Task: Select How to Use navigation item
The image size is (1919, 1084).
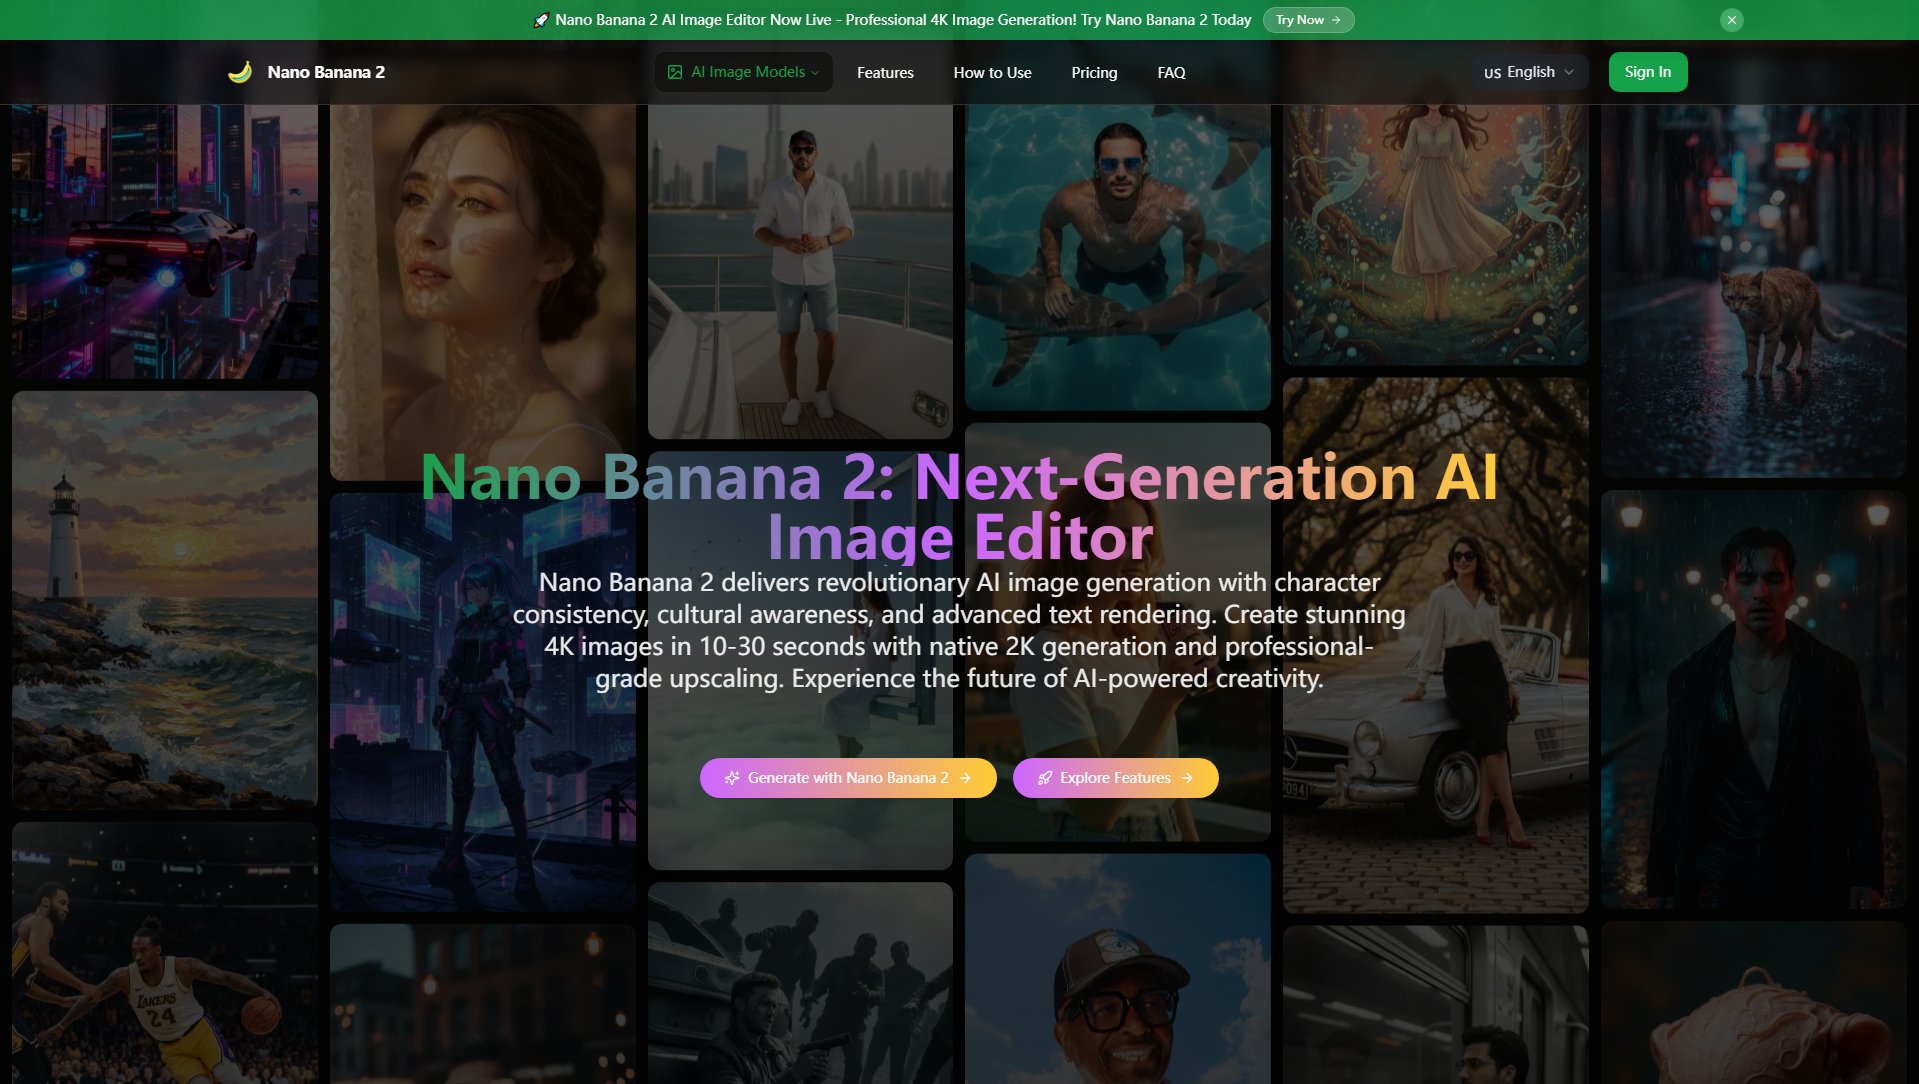Action: pyautogui.click(x=992, y=72)
